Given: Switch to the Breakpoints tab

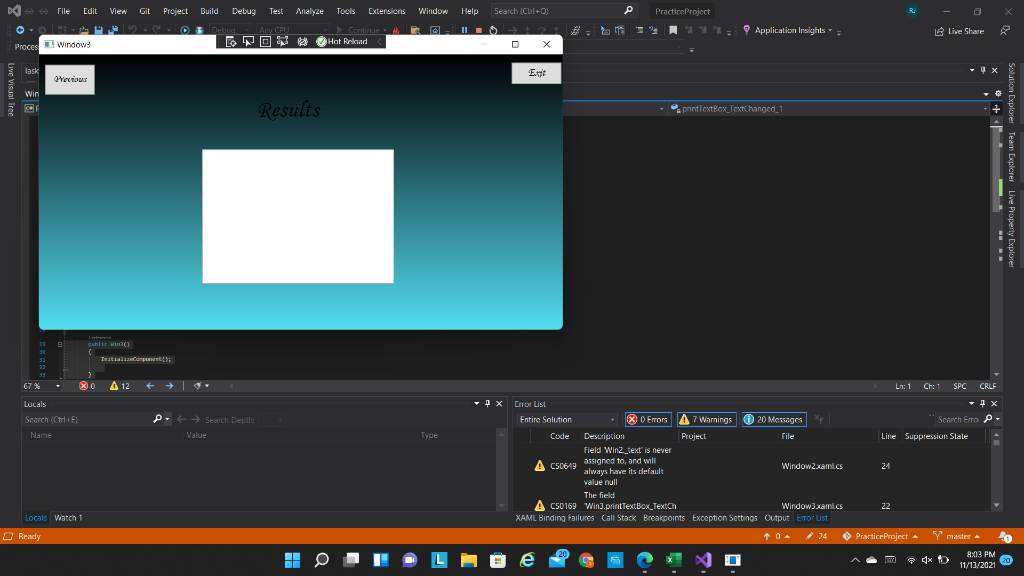Looking at the screenshot, I should click(x=664, y=518).
